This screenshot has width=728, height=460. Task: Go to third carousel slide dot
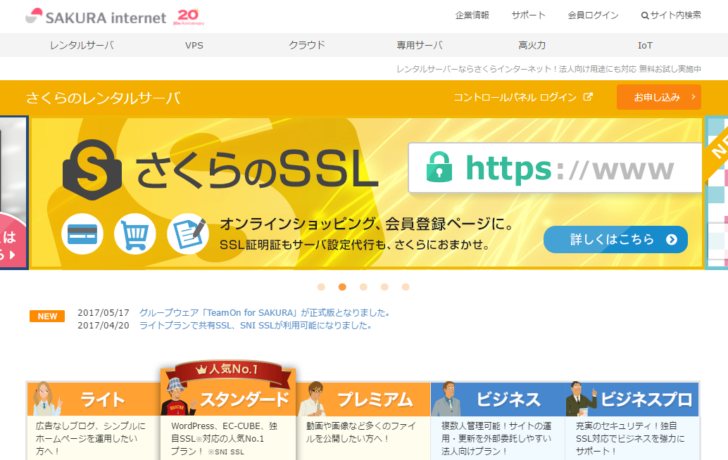(364, 287)
